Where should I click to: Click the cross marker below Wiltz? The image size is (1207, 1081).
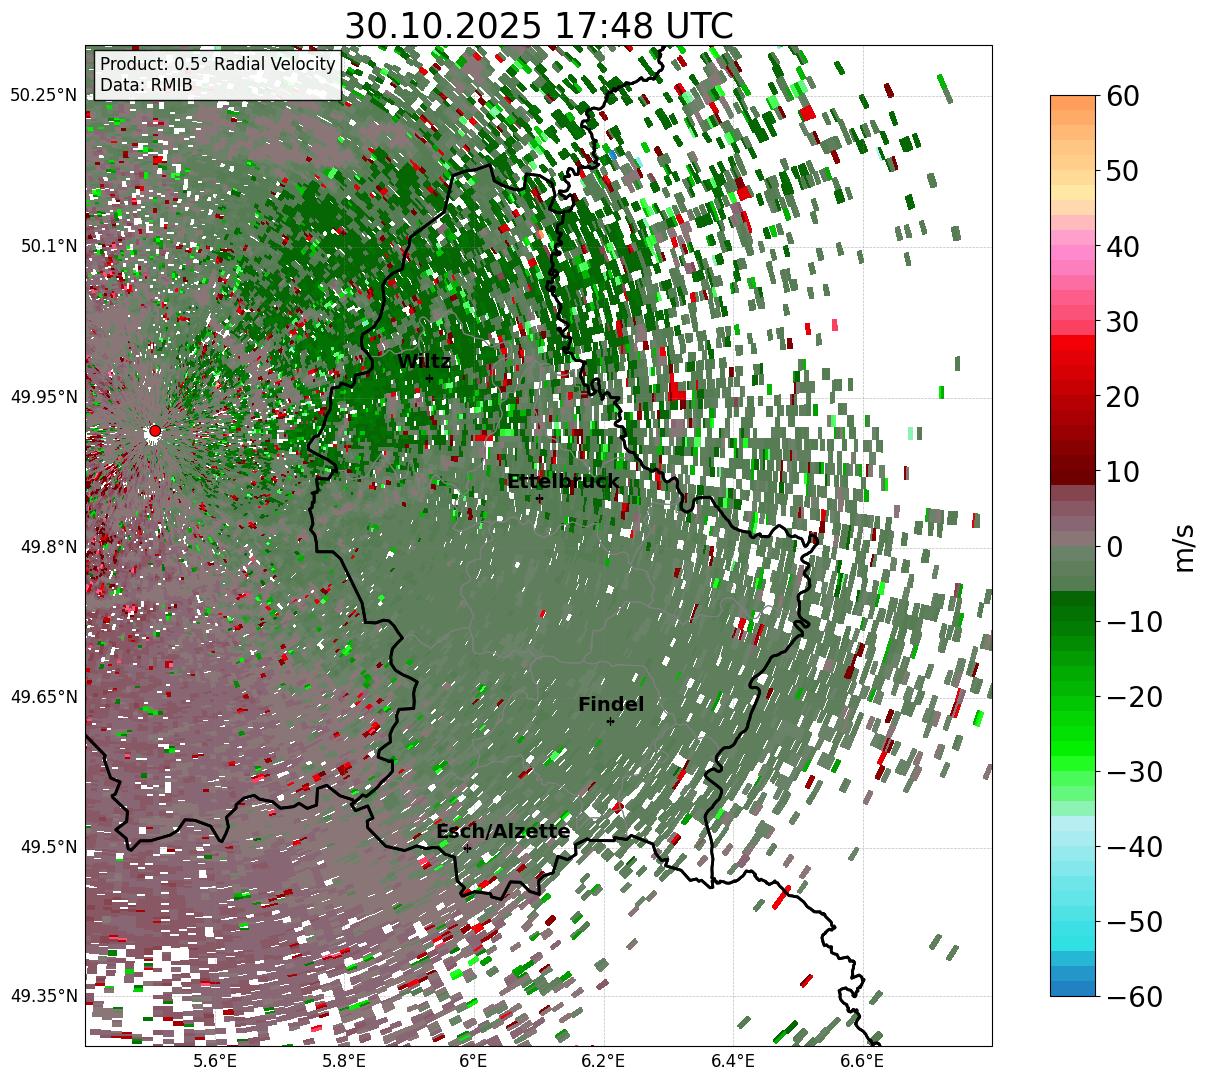coord(429,378)
